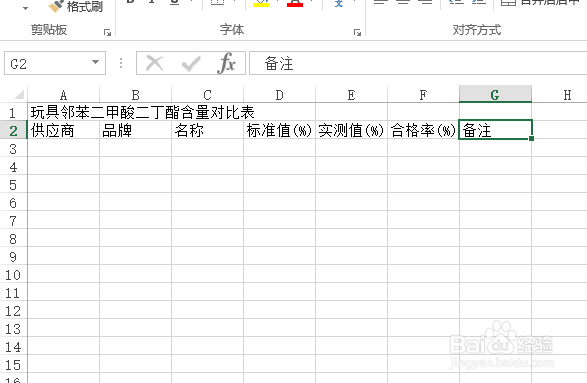Select row 2 header
This screenshot has height=383, width=587.
point(13,130)
